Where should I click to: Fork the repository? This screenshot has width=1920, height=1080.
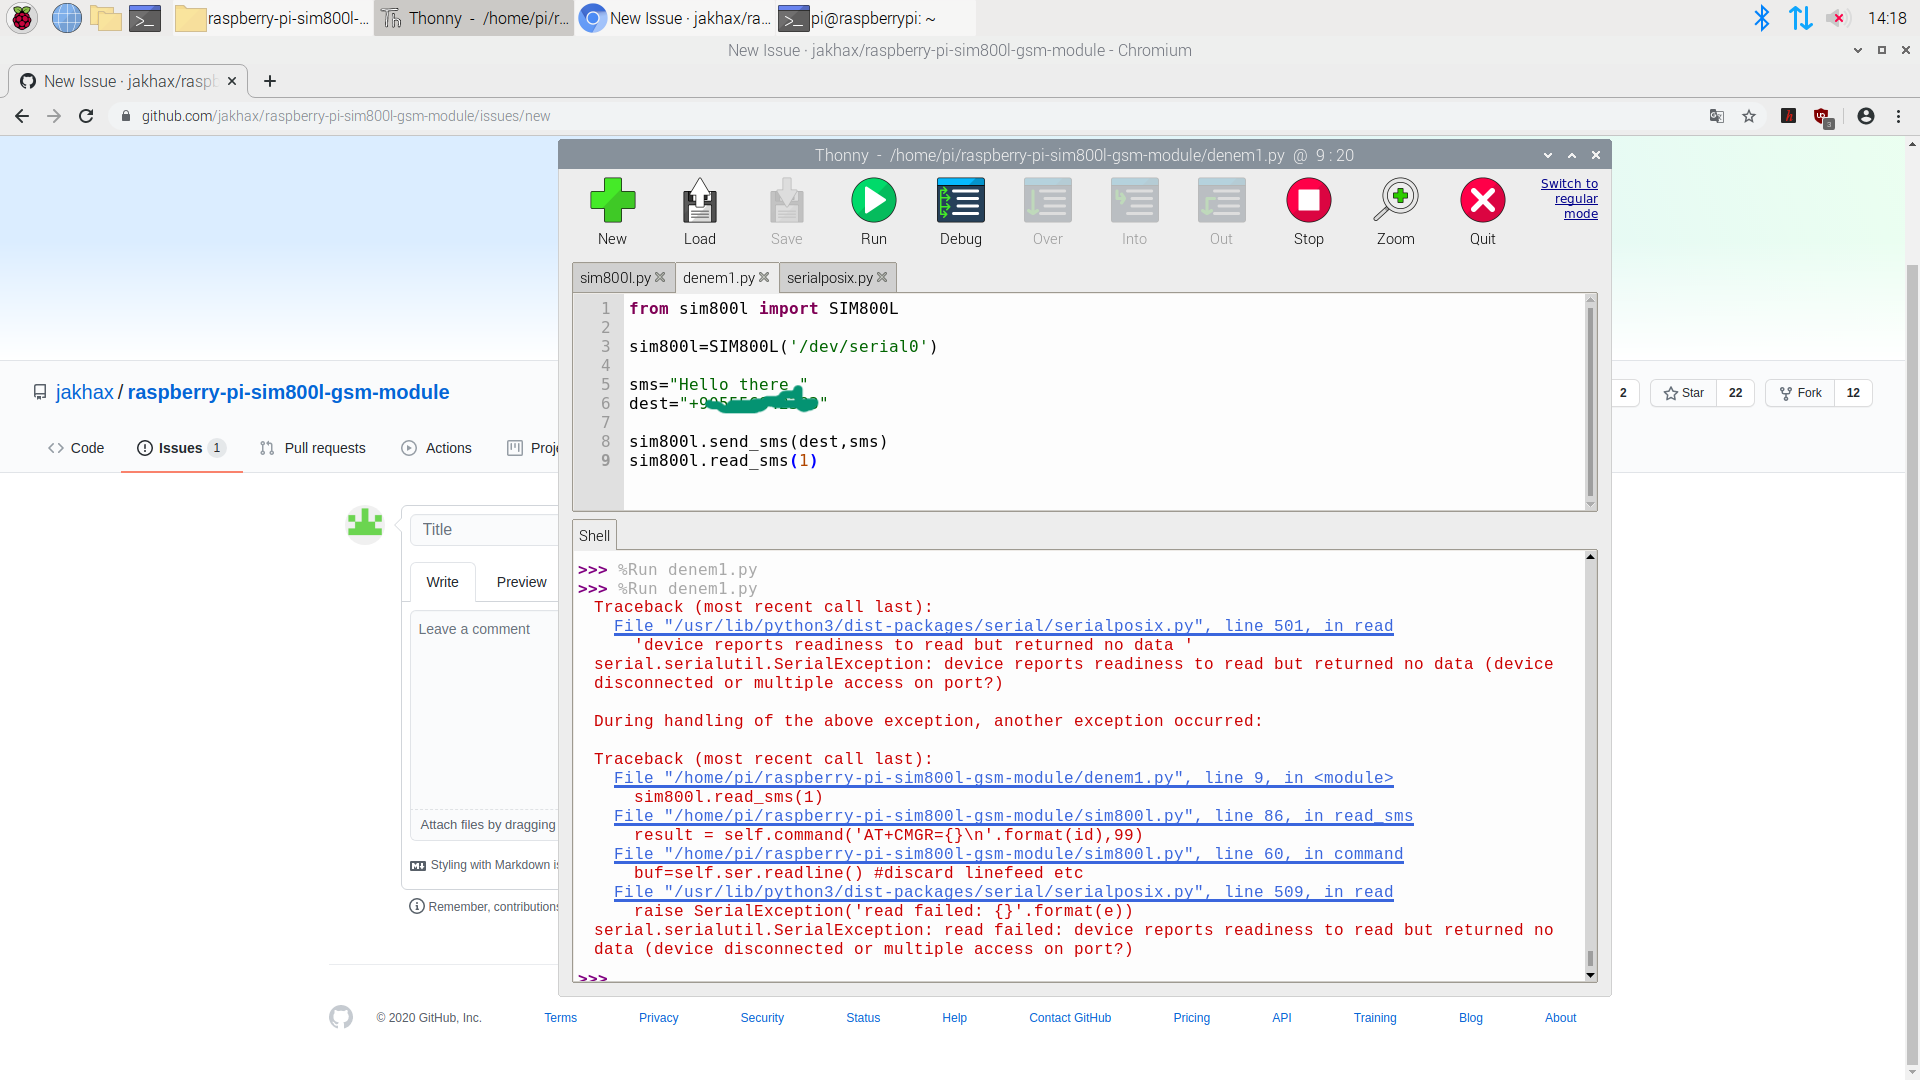click(1800, 393)
